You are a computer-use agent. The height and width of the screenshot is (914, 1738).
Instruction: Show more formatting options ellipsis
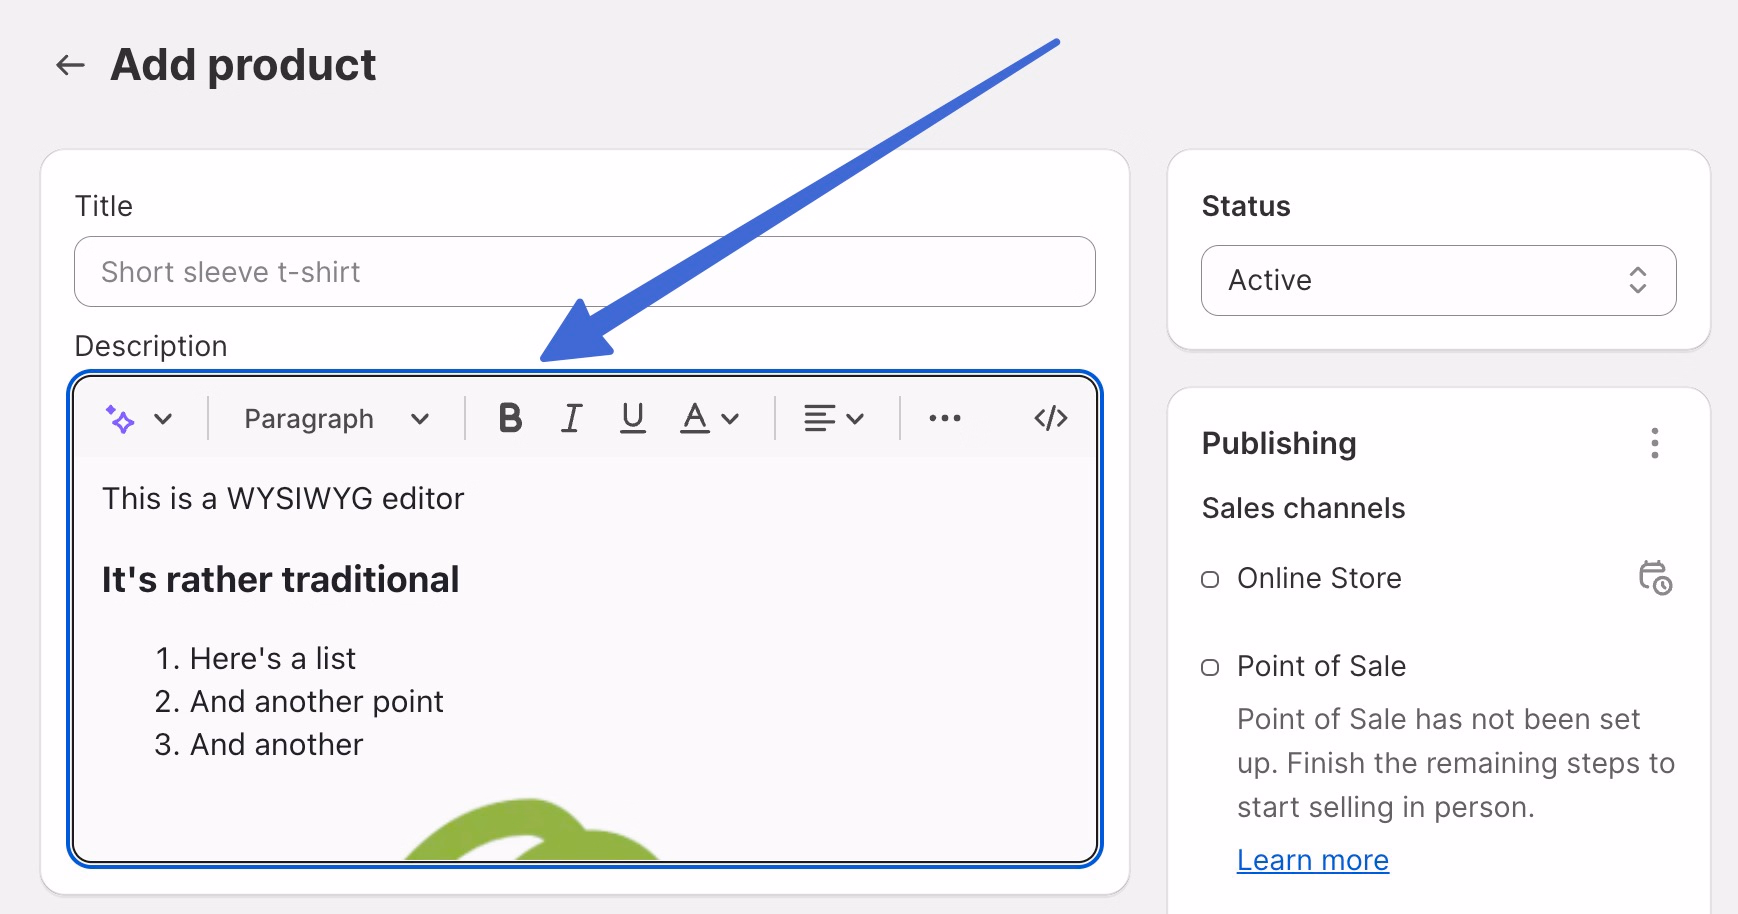click(944, 418)
